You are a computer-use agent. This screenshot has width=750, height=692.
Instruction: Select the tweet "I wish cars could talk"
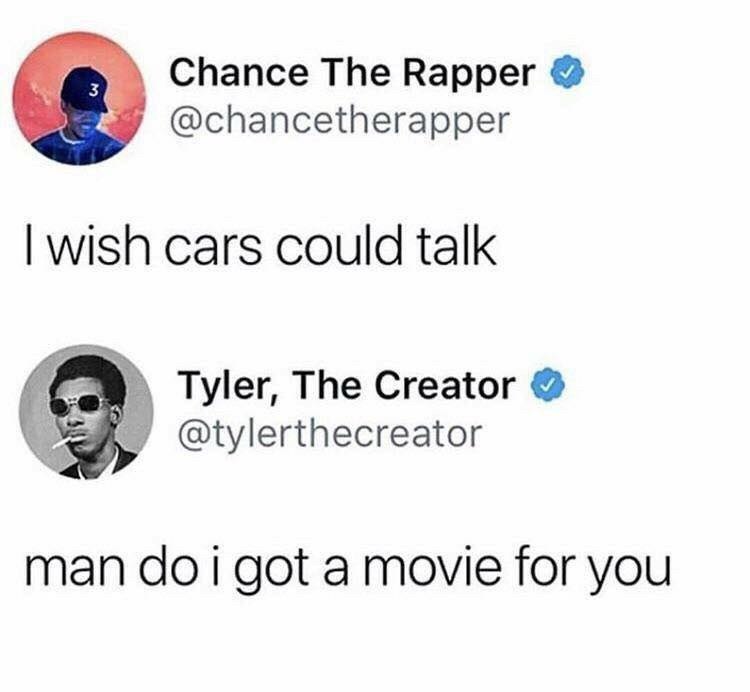pyautogui.click(x=260, y=248)
